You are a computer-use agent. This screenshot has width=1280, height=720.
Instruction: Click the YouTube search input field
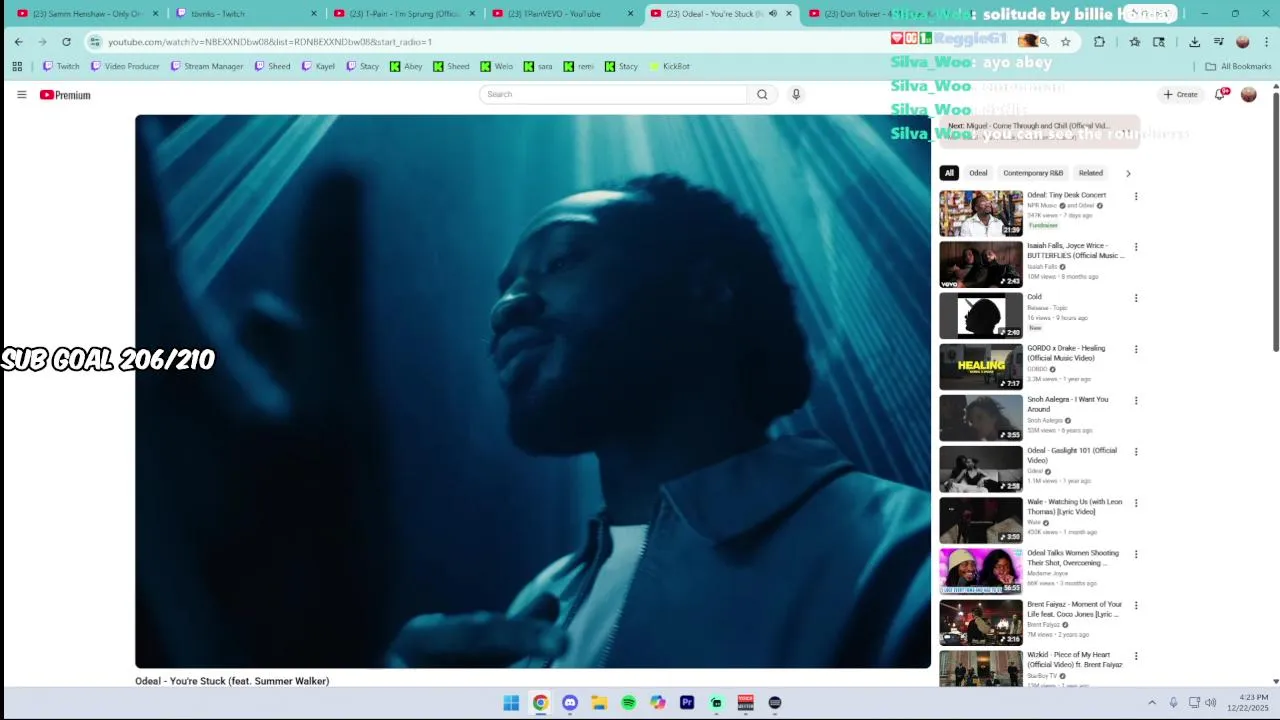point(613,94)
